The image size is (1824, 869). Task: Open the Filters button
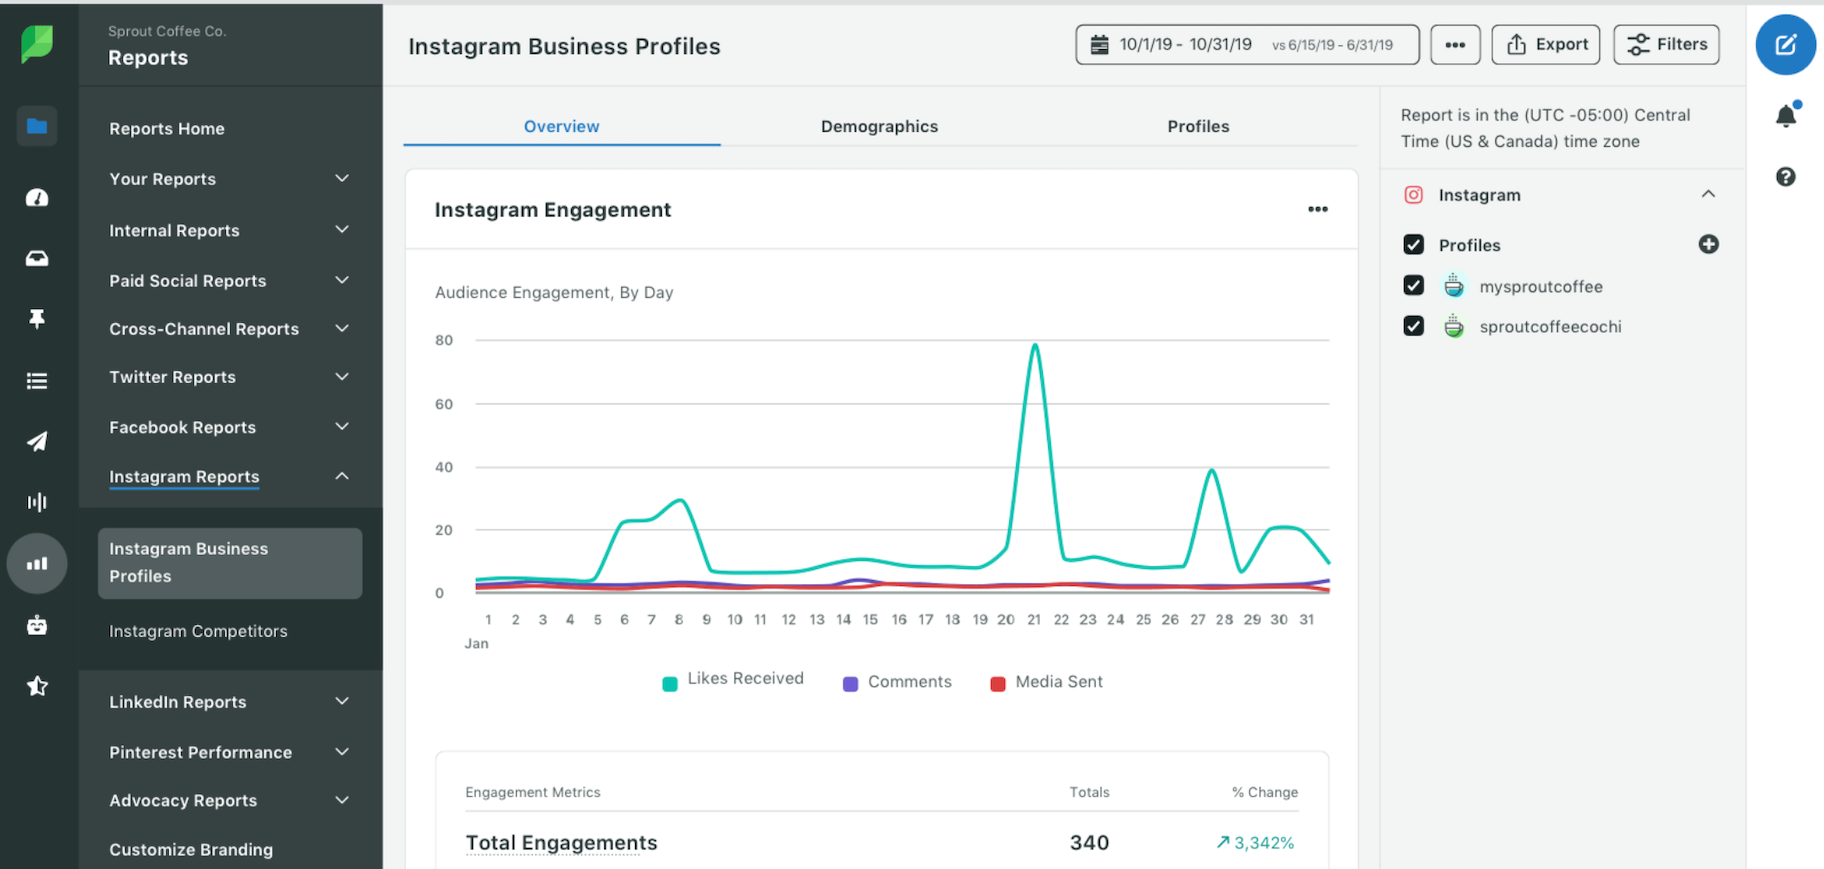[x=1666, y=45]
